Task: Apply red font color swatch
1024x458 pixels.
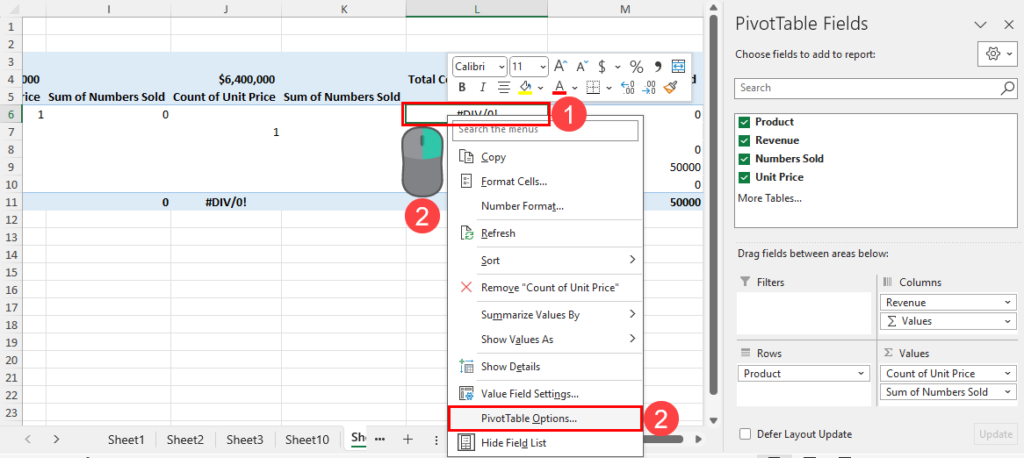Action: [x=560, y=87]
